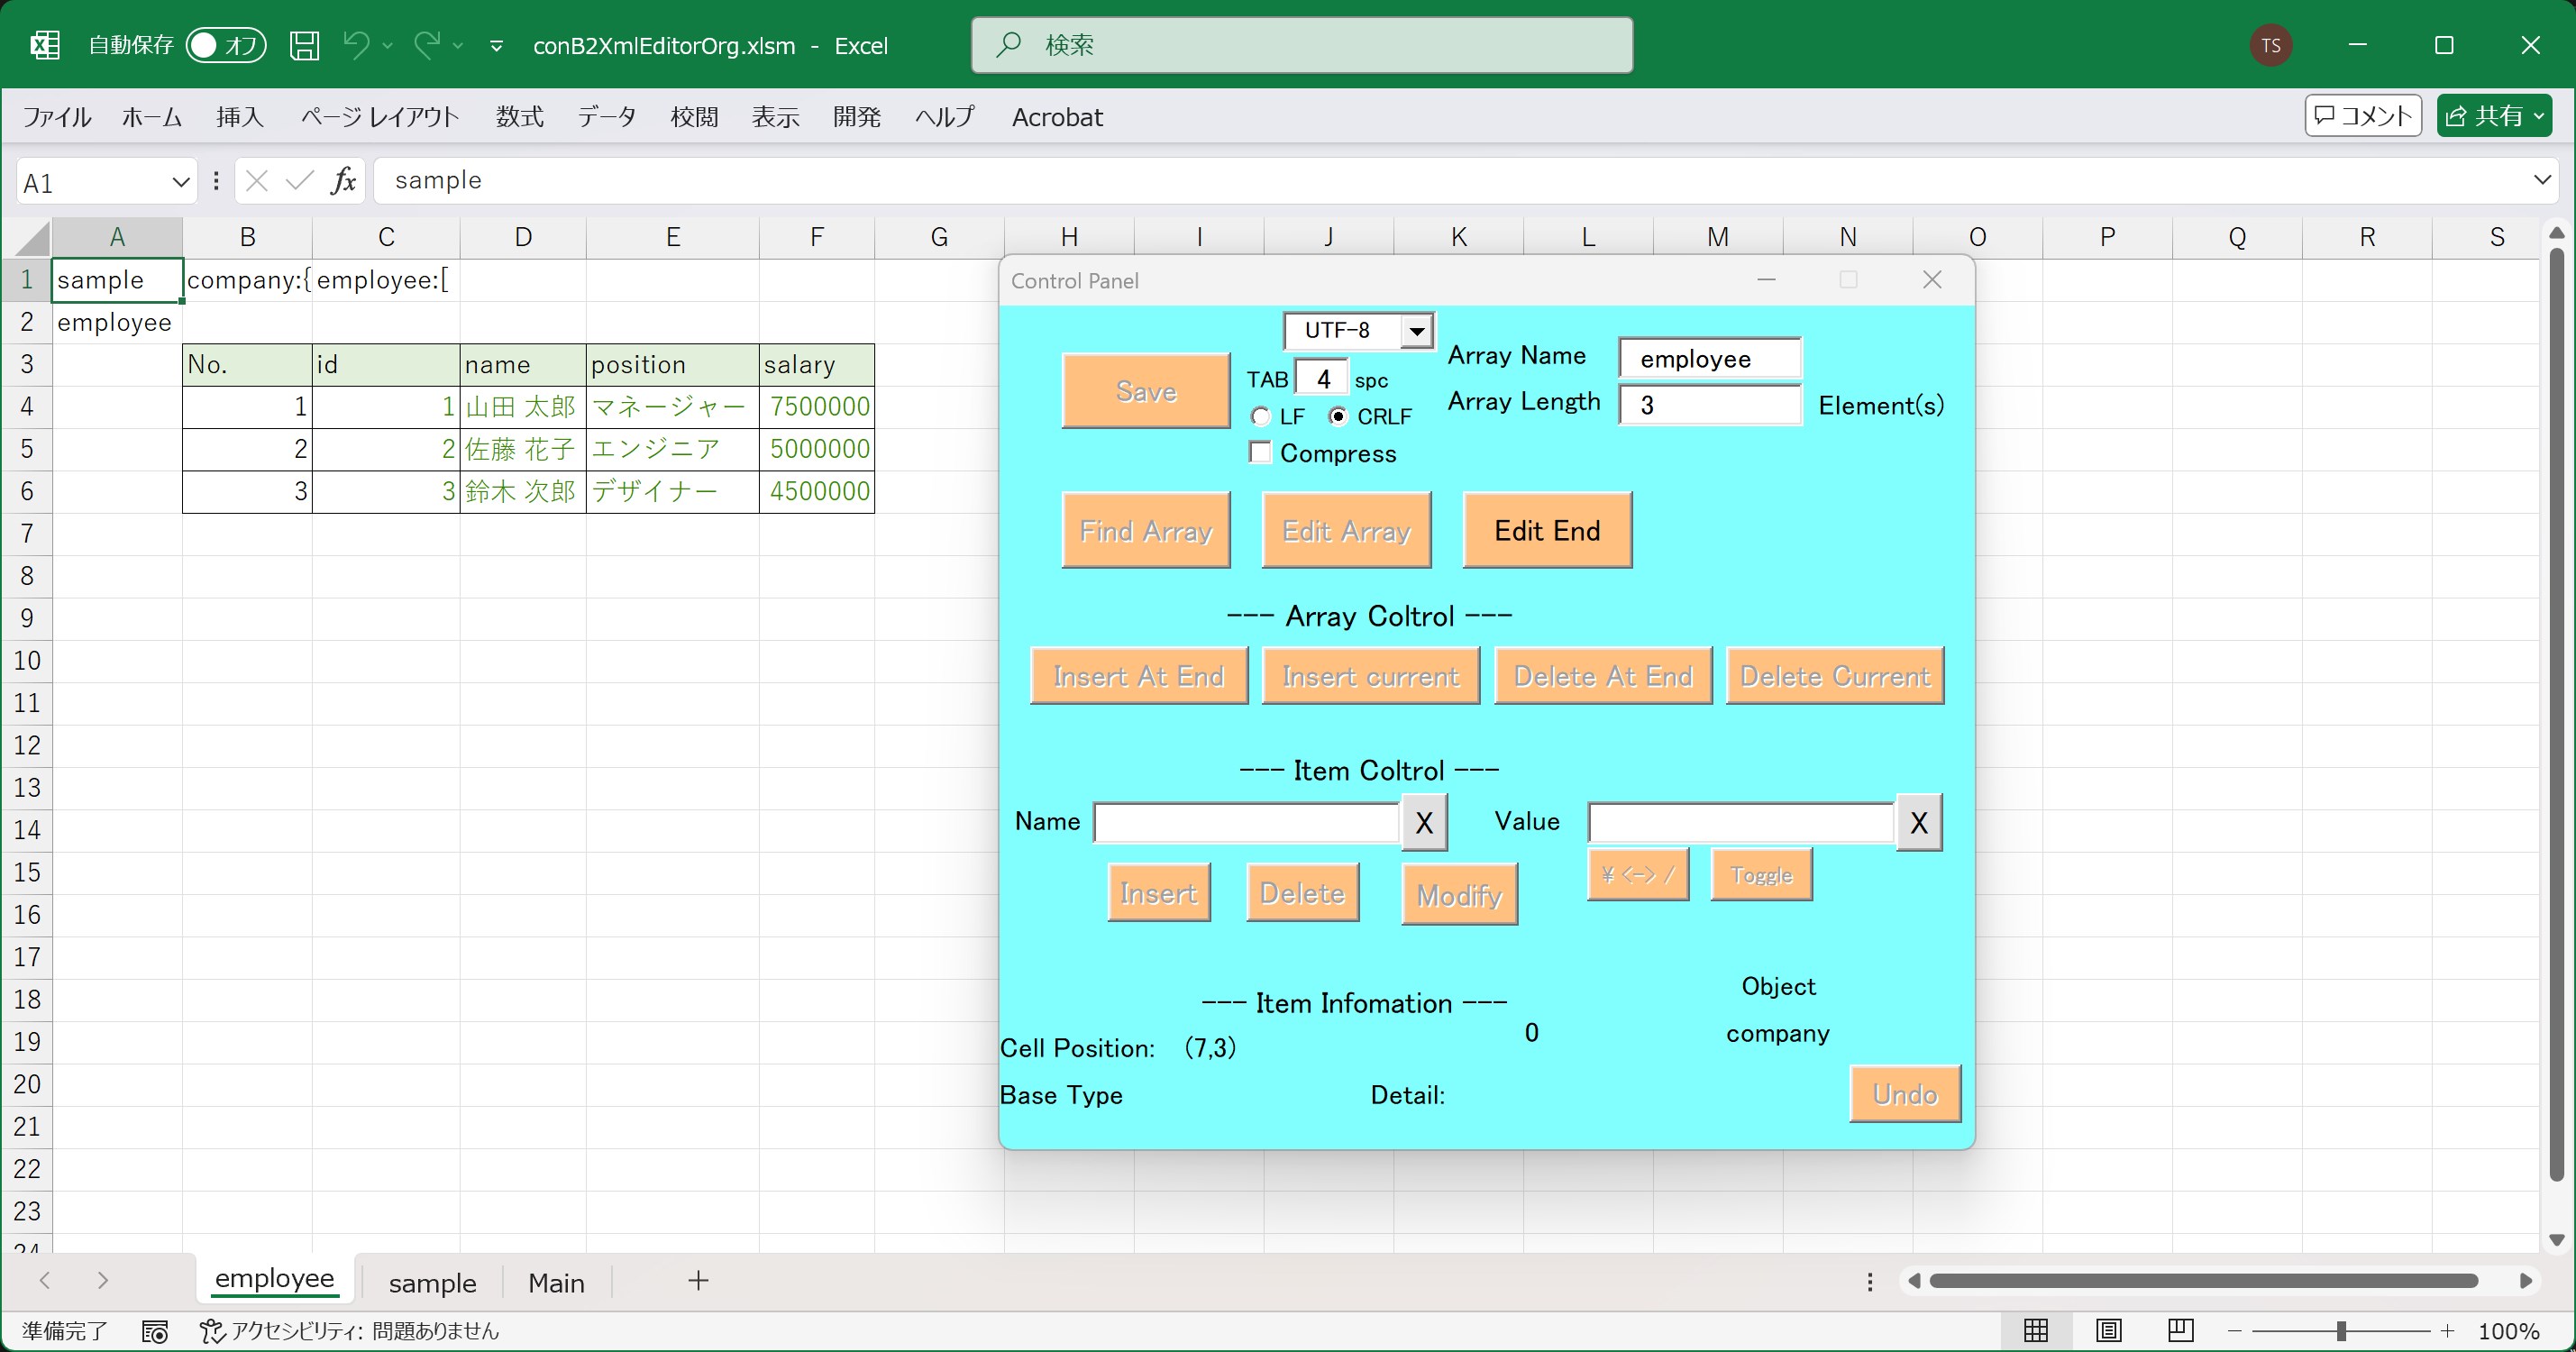The image size is (2576, 1352).
Task: Click the insert function fx icon
Action: point(343,181)
